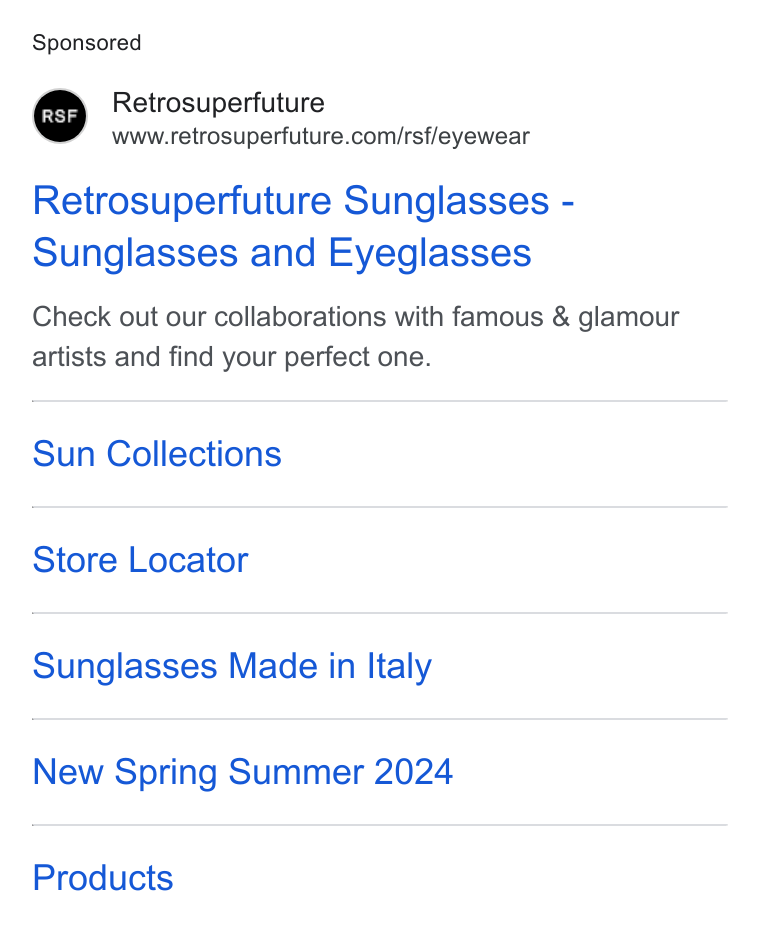Open the Retrosuperfuture Sunglasses headline link
This screenshot has height=930, width=760.
303,227
